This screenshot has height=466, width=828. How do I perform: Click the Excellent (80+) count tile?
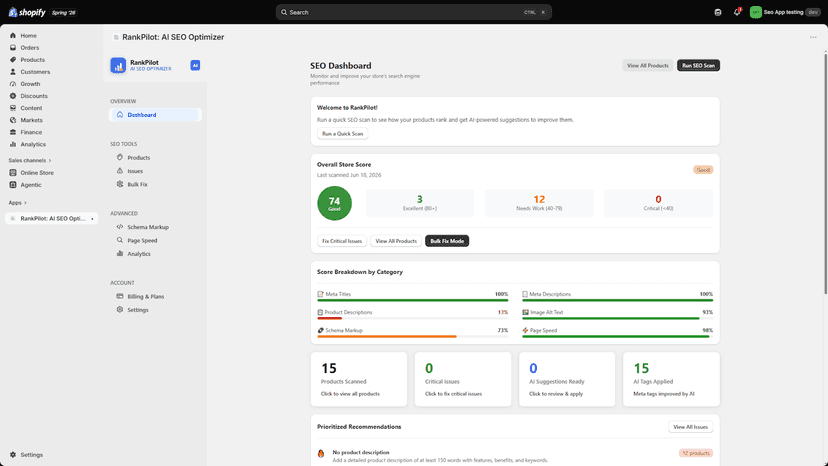[x=420, y=203]
